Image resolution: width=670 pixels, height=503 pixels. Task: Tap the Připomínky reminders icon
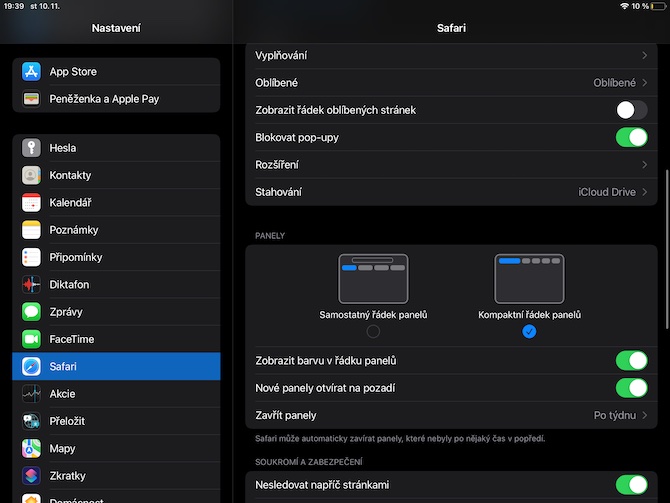click(x=31, y=257)
